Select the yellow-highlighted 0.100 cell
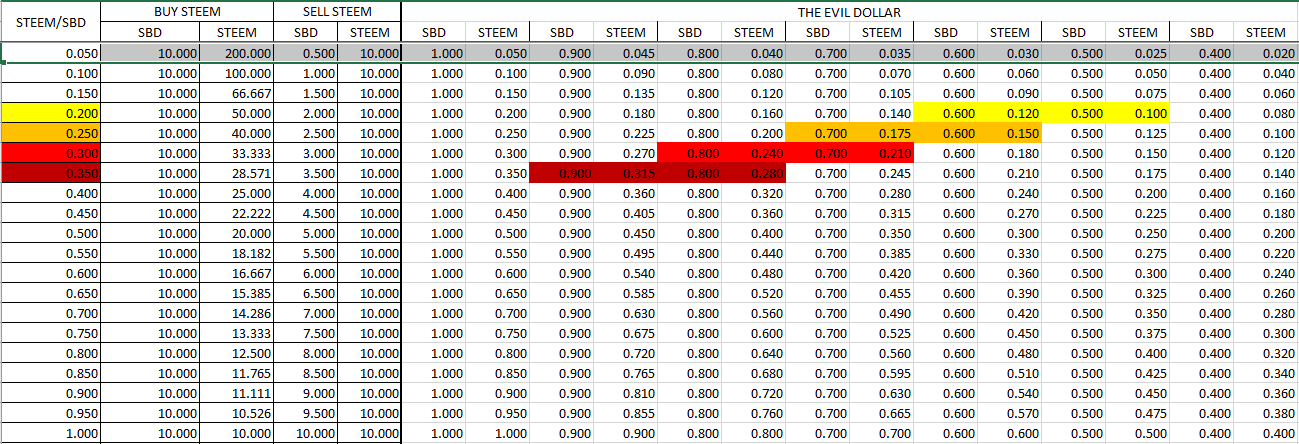Screen dimensions: 1299x444 click(x=1138, y=113)
